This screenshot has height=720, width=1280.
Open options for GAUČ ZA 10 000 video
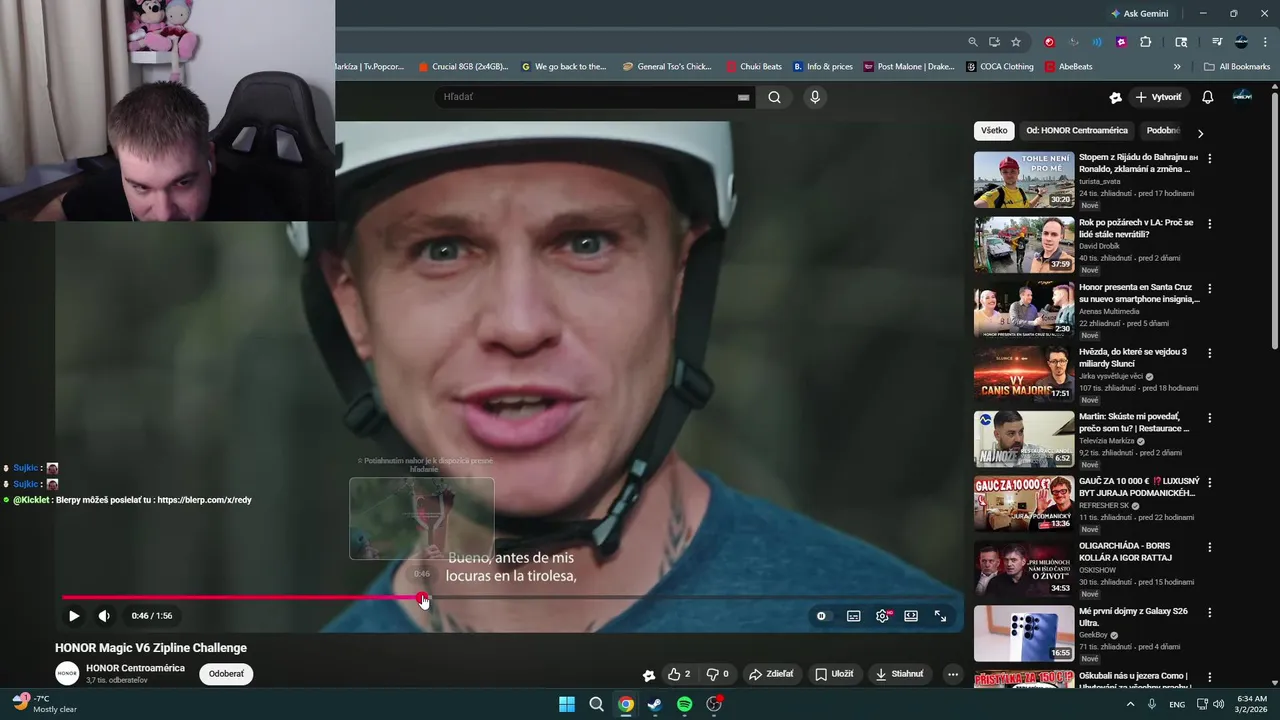1210,482
